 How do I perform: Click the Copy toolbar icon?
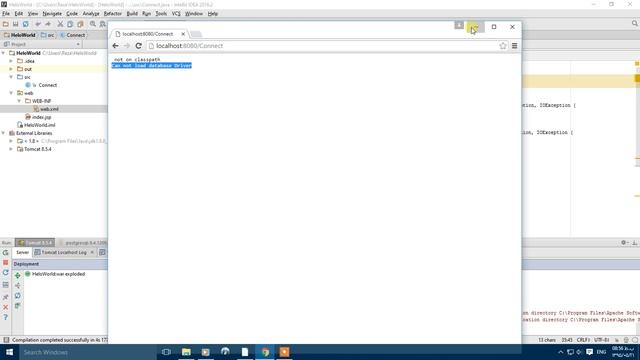pos(70,24)
